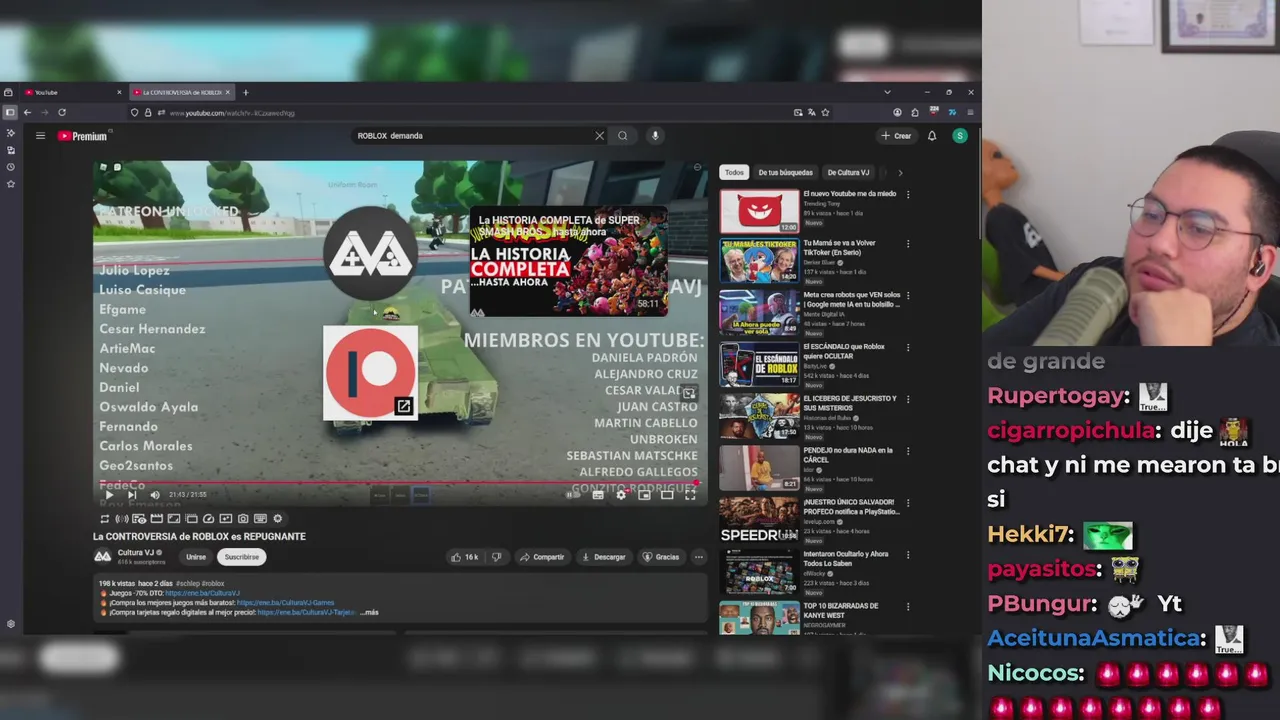1280x720 pixels.
Task: Click the Suscribirse button
Action: click(x=241, y=557)
